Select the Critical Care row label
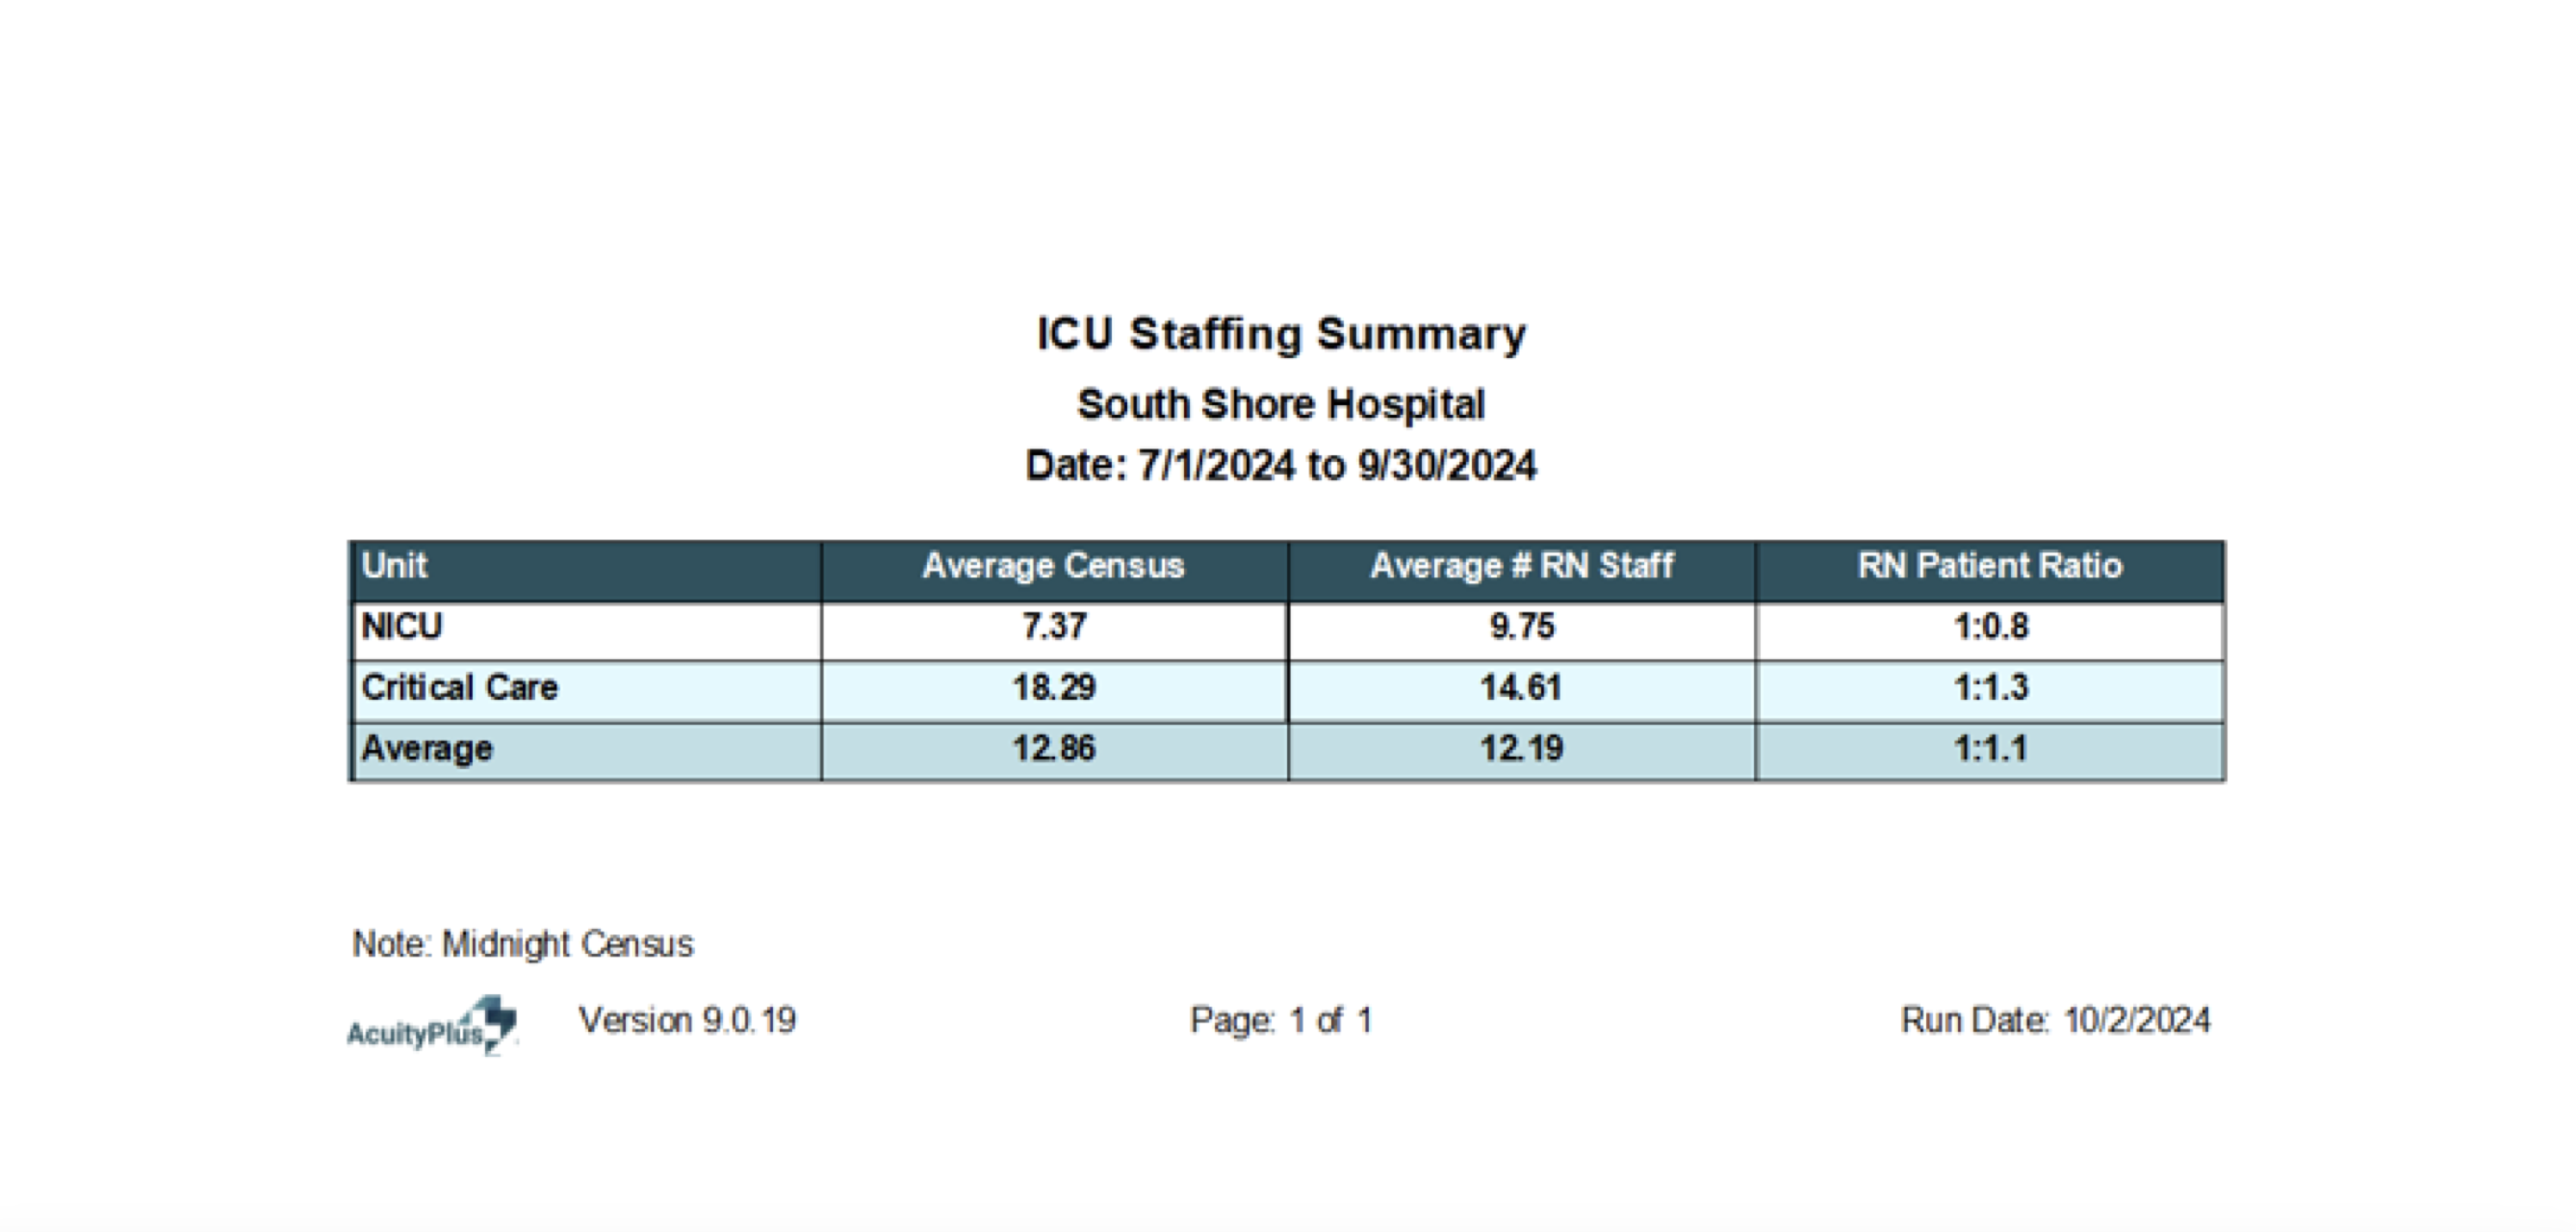 460,688
